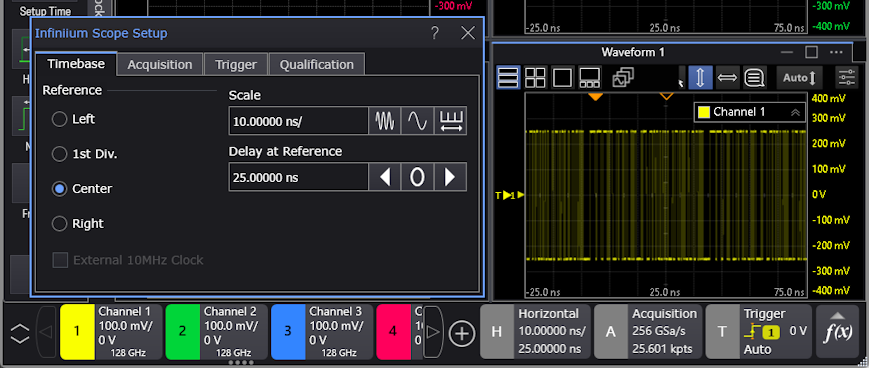This screenshot has height=368, width=869.
Task: Open the waveform settings sliders icon
Action: click(x=847, y=78)
